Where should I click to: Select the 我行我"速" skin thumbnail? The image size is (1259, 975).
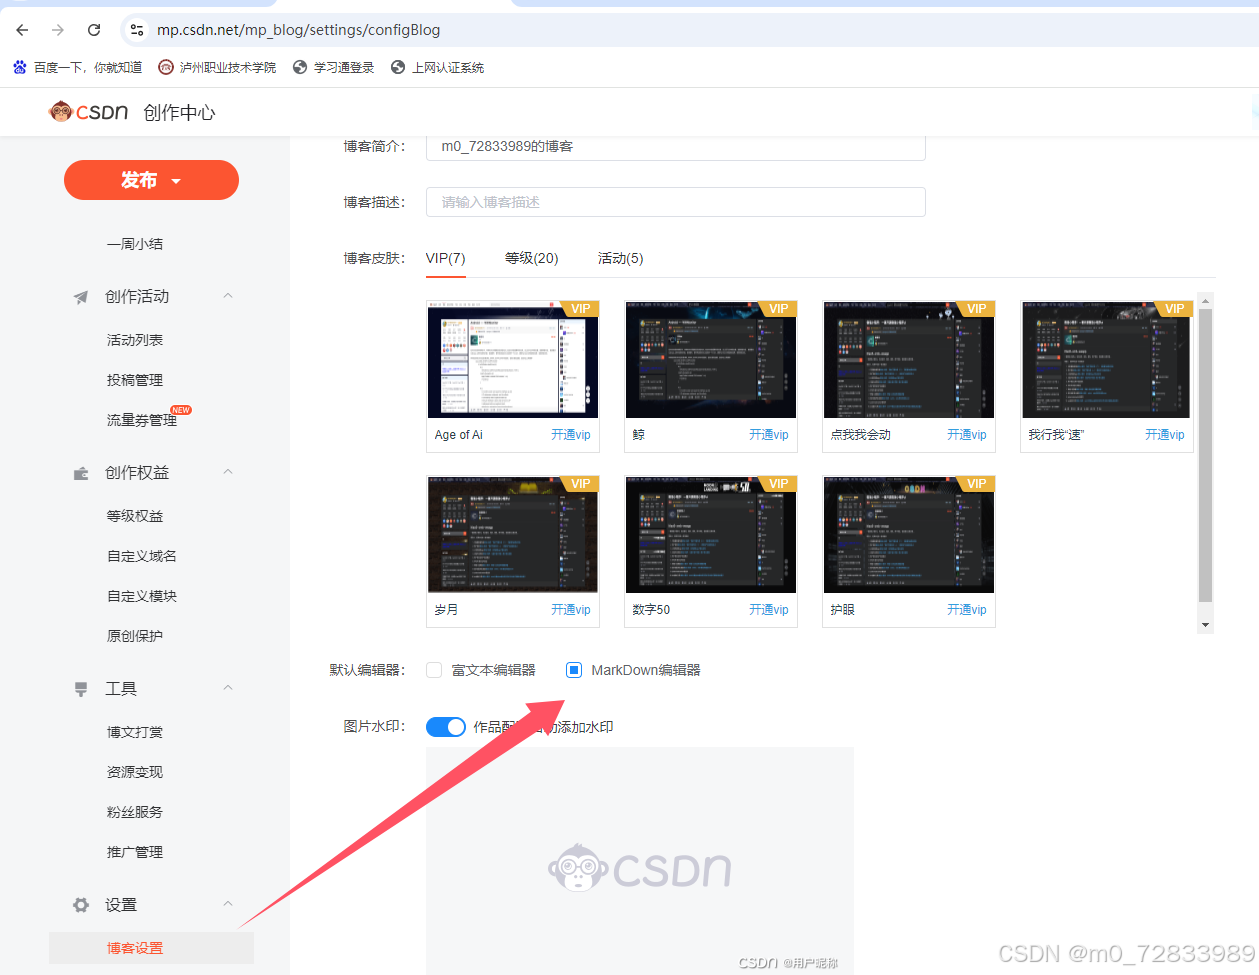point(1107,360)
